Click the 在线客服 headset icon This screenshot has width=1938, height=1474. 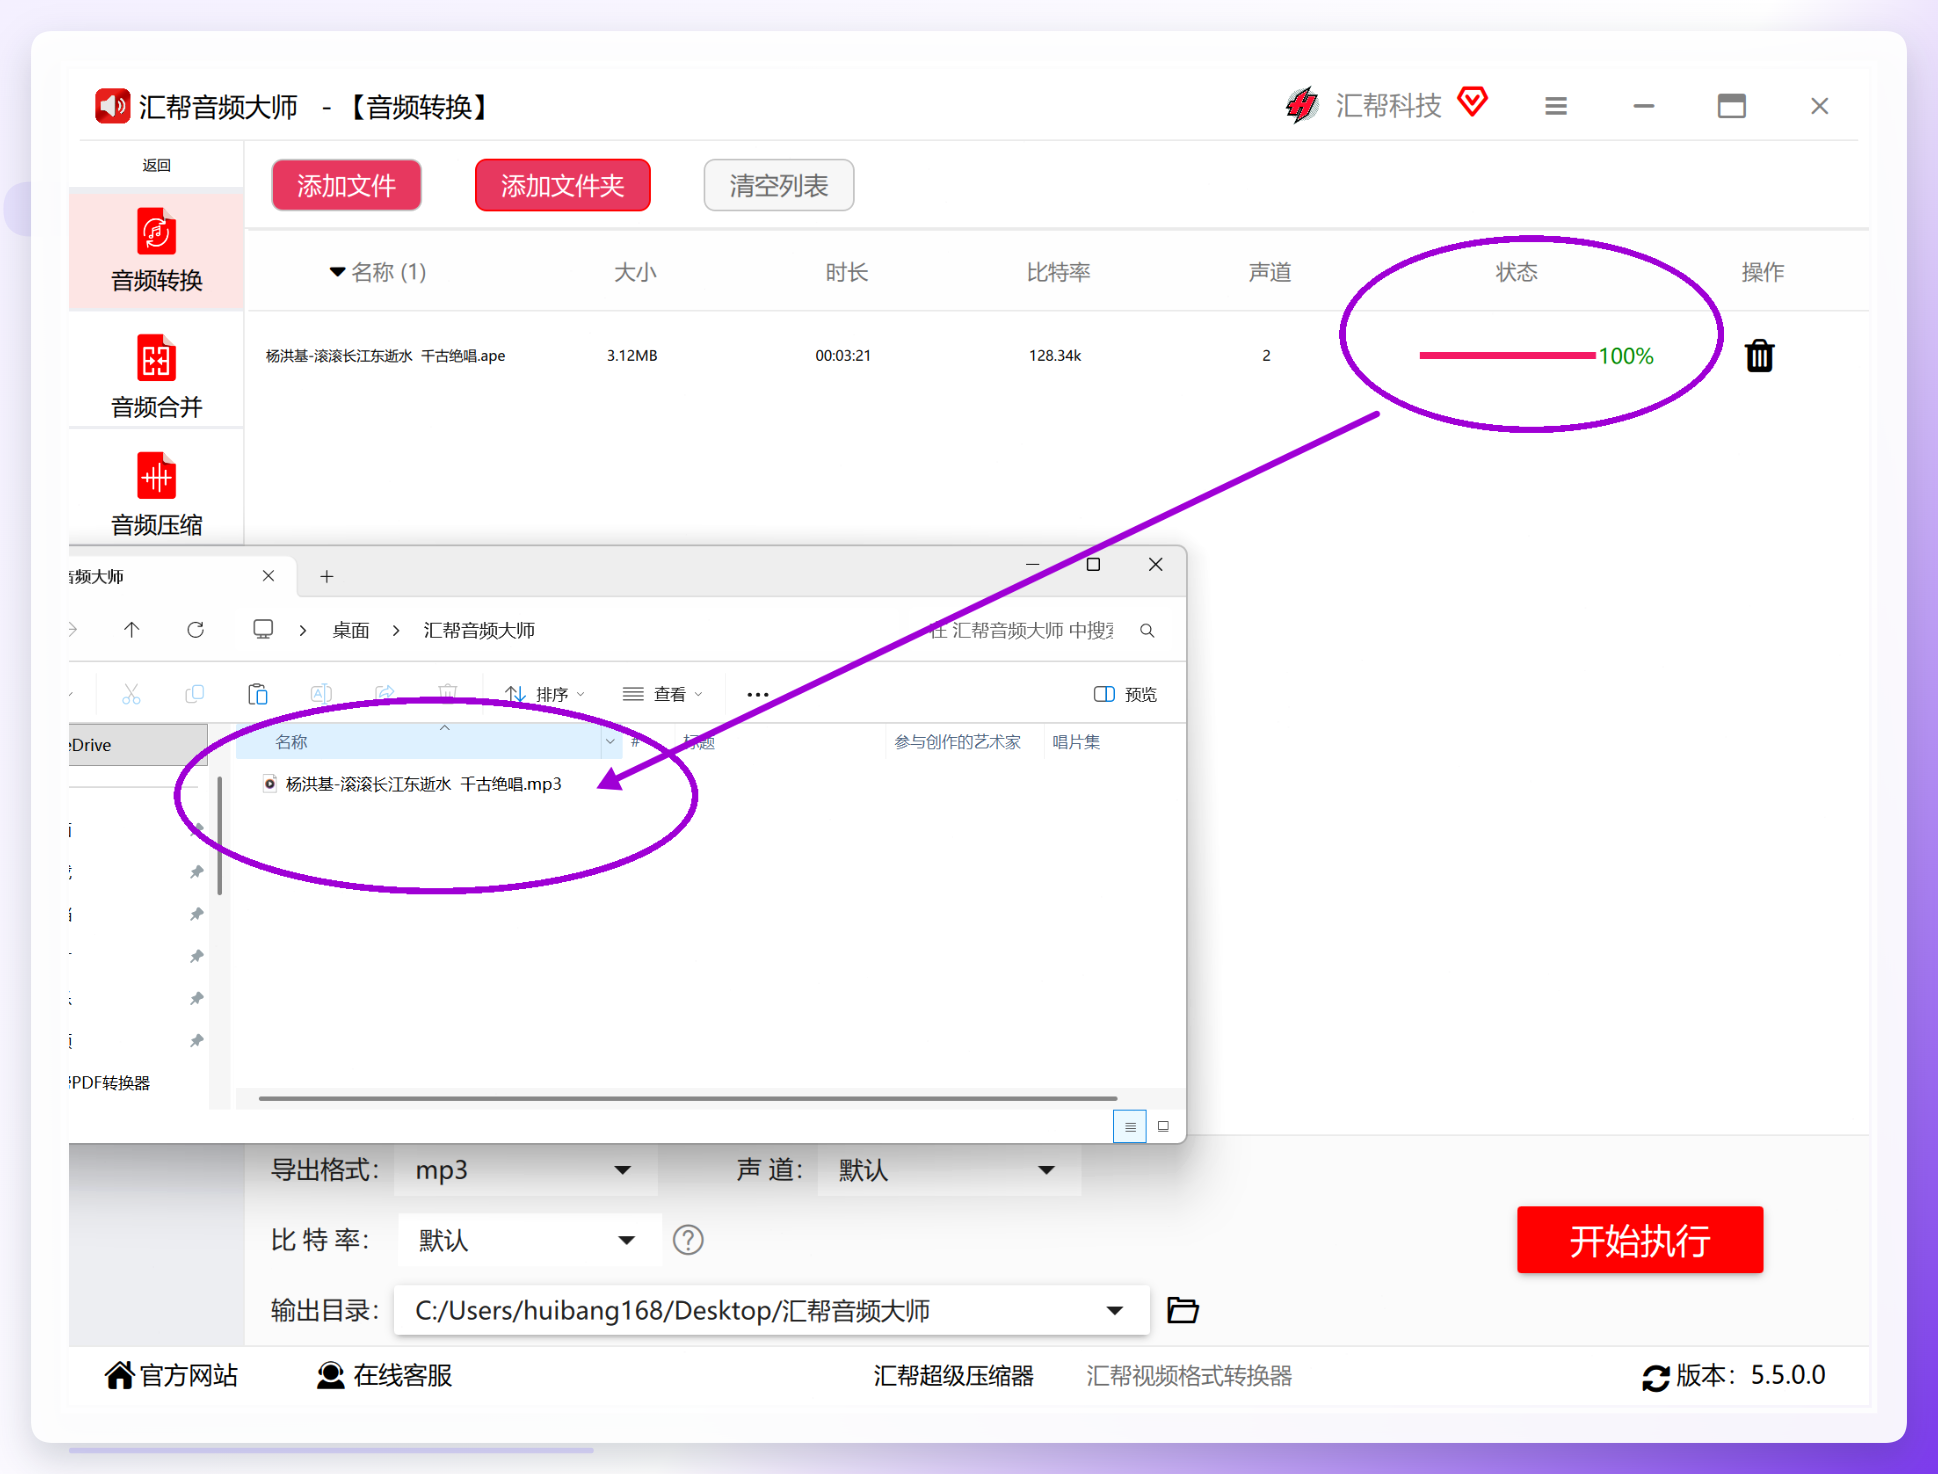[330, 1376]
